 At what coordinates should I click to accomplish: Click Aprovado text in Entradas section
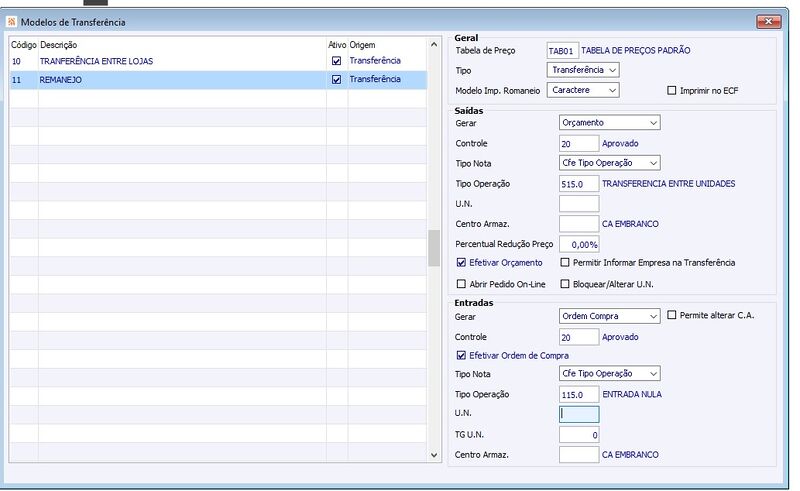coord(620,337)
